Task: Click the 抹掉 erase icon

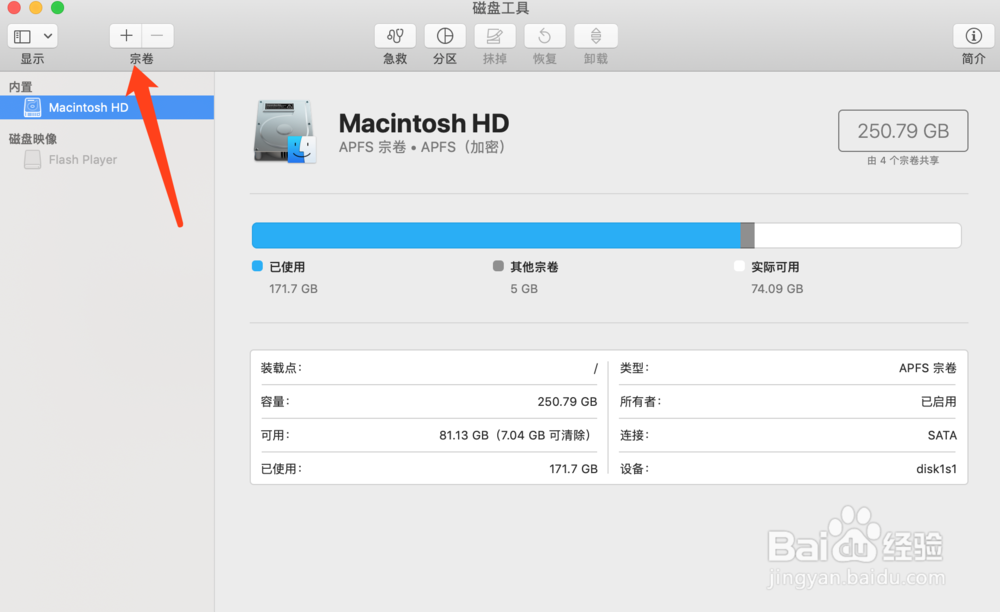Action: pos(494,36)
